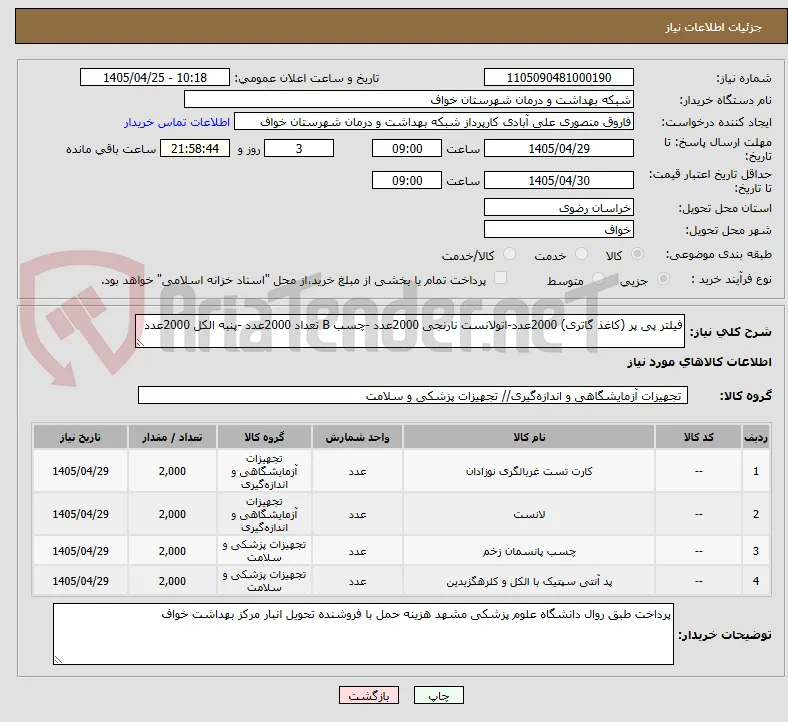Click the گروه کالا field

pyautogui.click(x=413, y=395)
